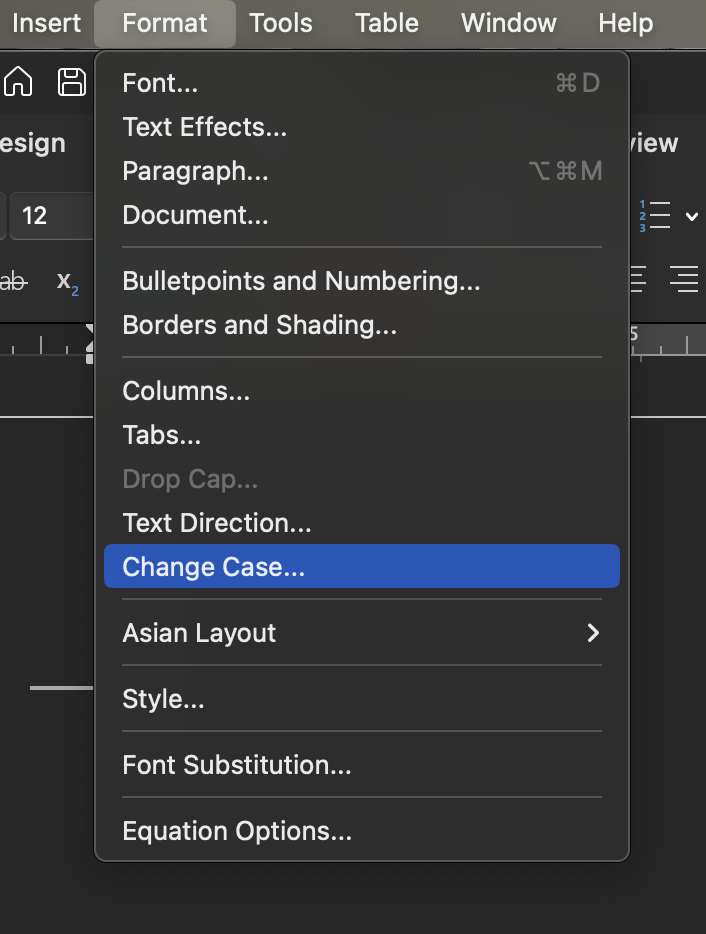706x934 pixels.
Task: Click the Save floppy disk icon
Action: (x=72, y=82)
